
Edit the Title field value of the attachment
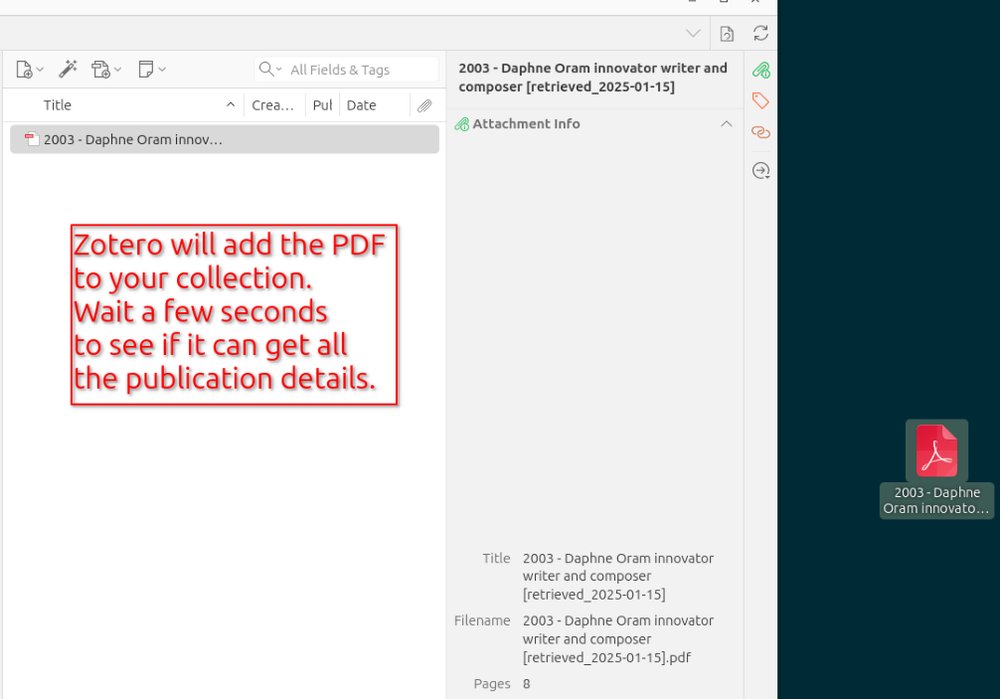click(618, 576)
